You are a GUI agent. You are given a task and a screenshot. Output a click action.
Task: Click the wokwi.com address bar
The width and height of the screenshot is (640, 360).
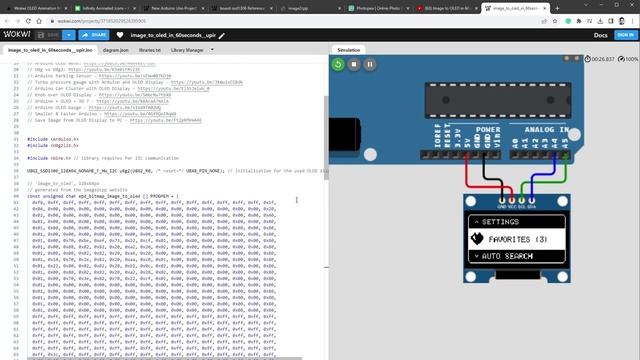coord(286,21)
